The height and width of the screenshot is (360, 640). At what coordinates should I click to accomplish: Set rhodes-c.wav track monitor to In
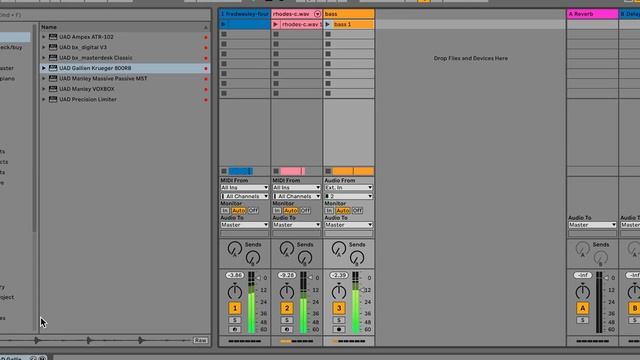pos(277,211)
